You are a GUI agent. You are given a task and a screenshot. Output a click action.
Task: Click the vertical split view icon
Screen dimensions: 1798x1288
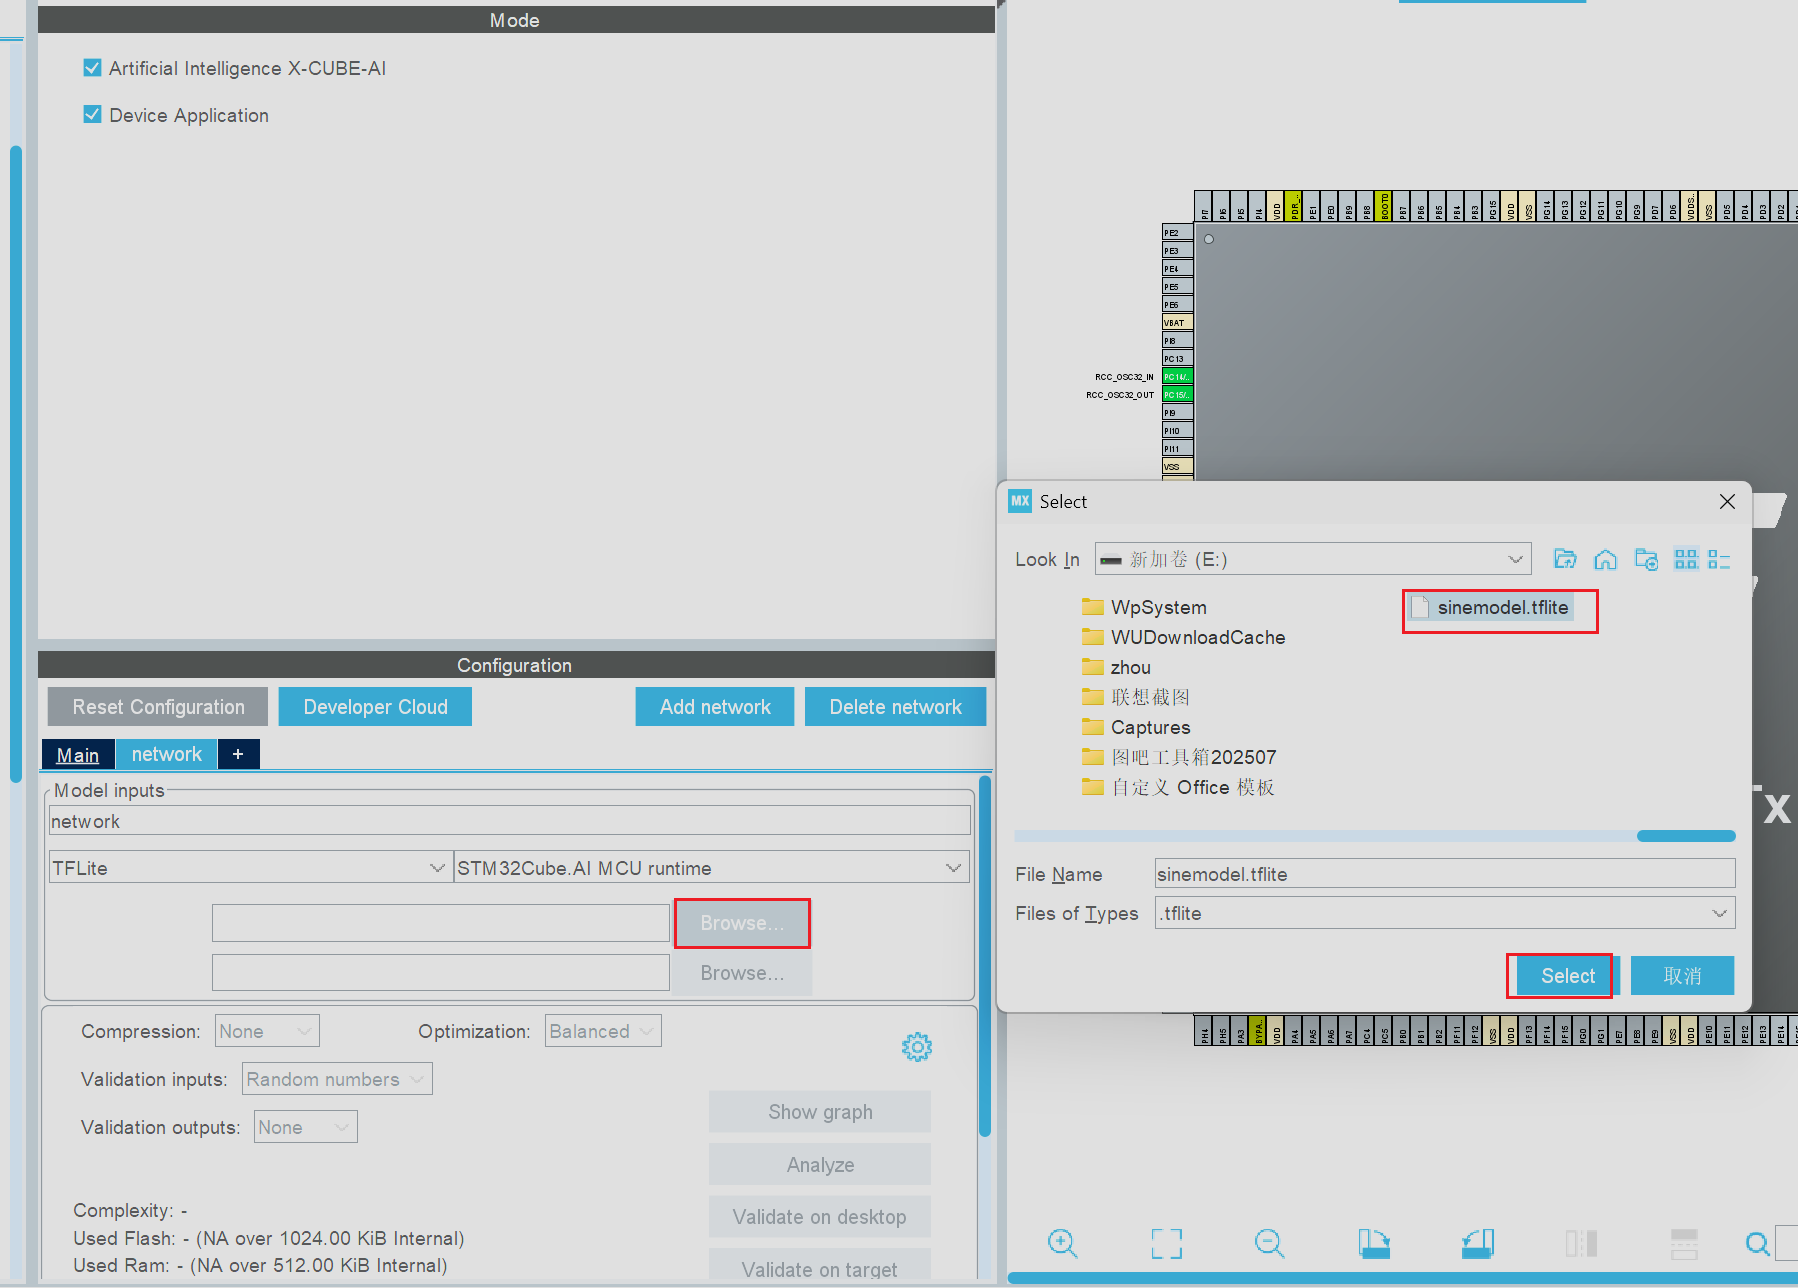click(1581, 1243)
